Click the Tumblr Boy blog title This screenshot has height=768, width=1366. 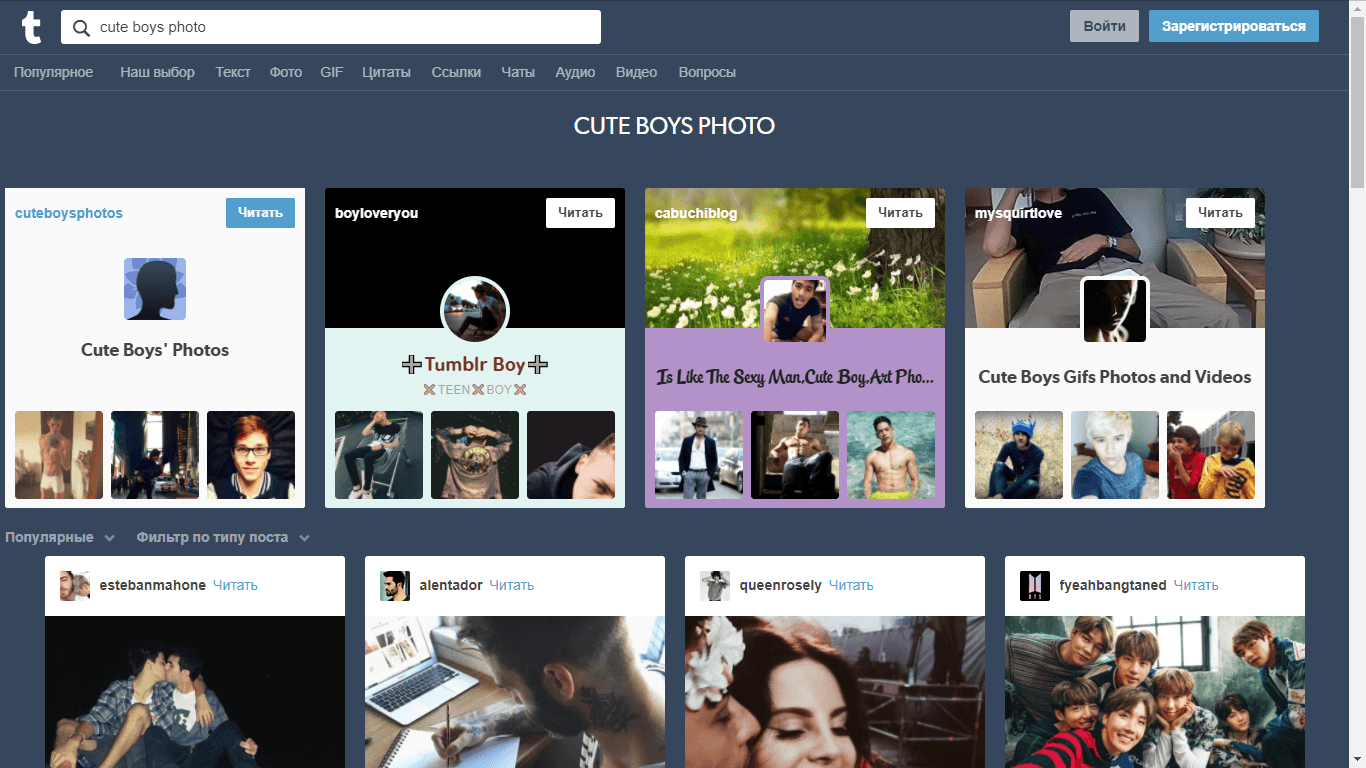tap(475, 365)
